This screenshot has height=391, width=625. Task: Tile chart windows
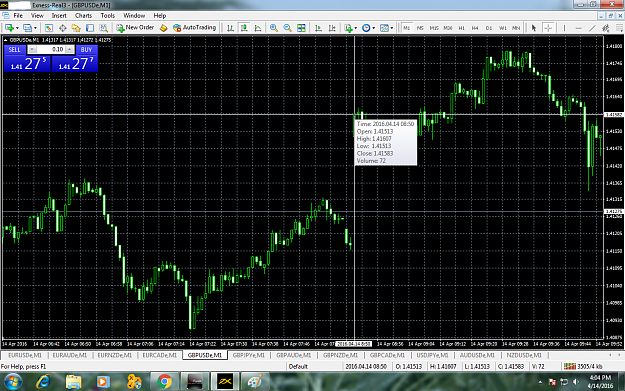(x=301, y=28)
